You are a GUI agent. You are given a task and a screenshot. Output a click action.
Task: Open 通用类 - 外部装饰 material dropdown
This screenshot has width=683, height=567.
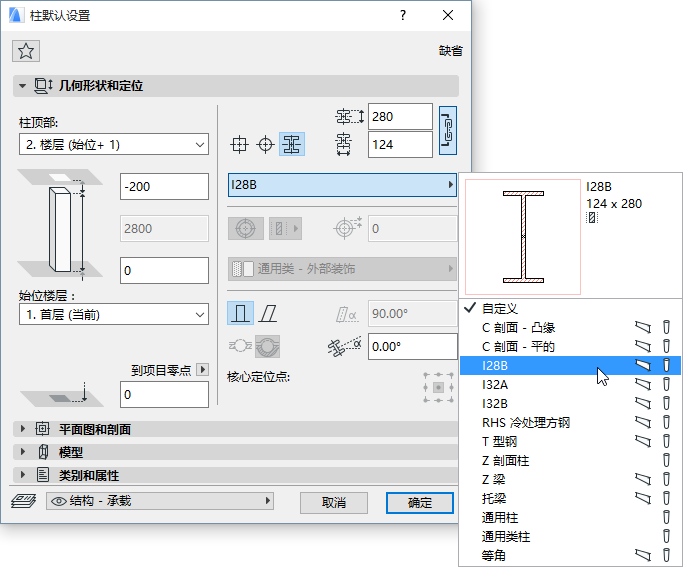tap(342, 269)
